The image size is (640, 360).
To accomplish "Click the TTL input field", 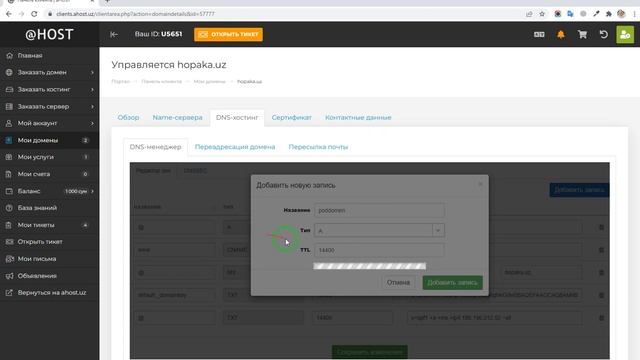I will click(379, 250).
